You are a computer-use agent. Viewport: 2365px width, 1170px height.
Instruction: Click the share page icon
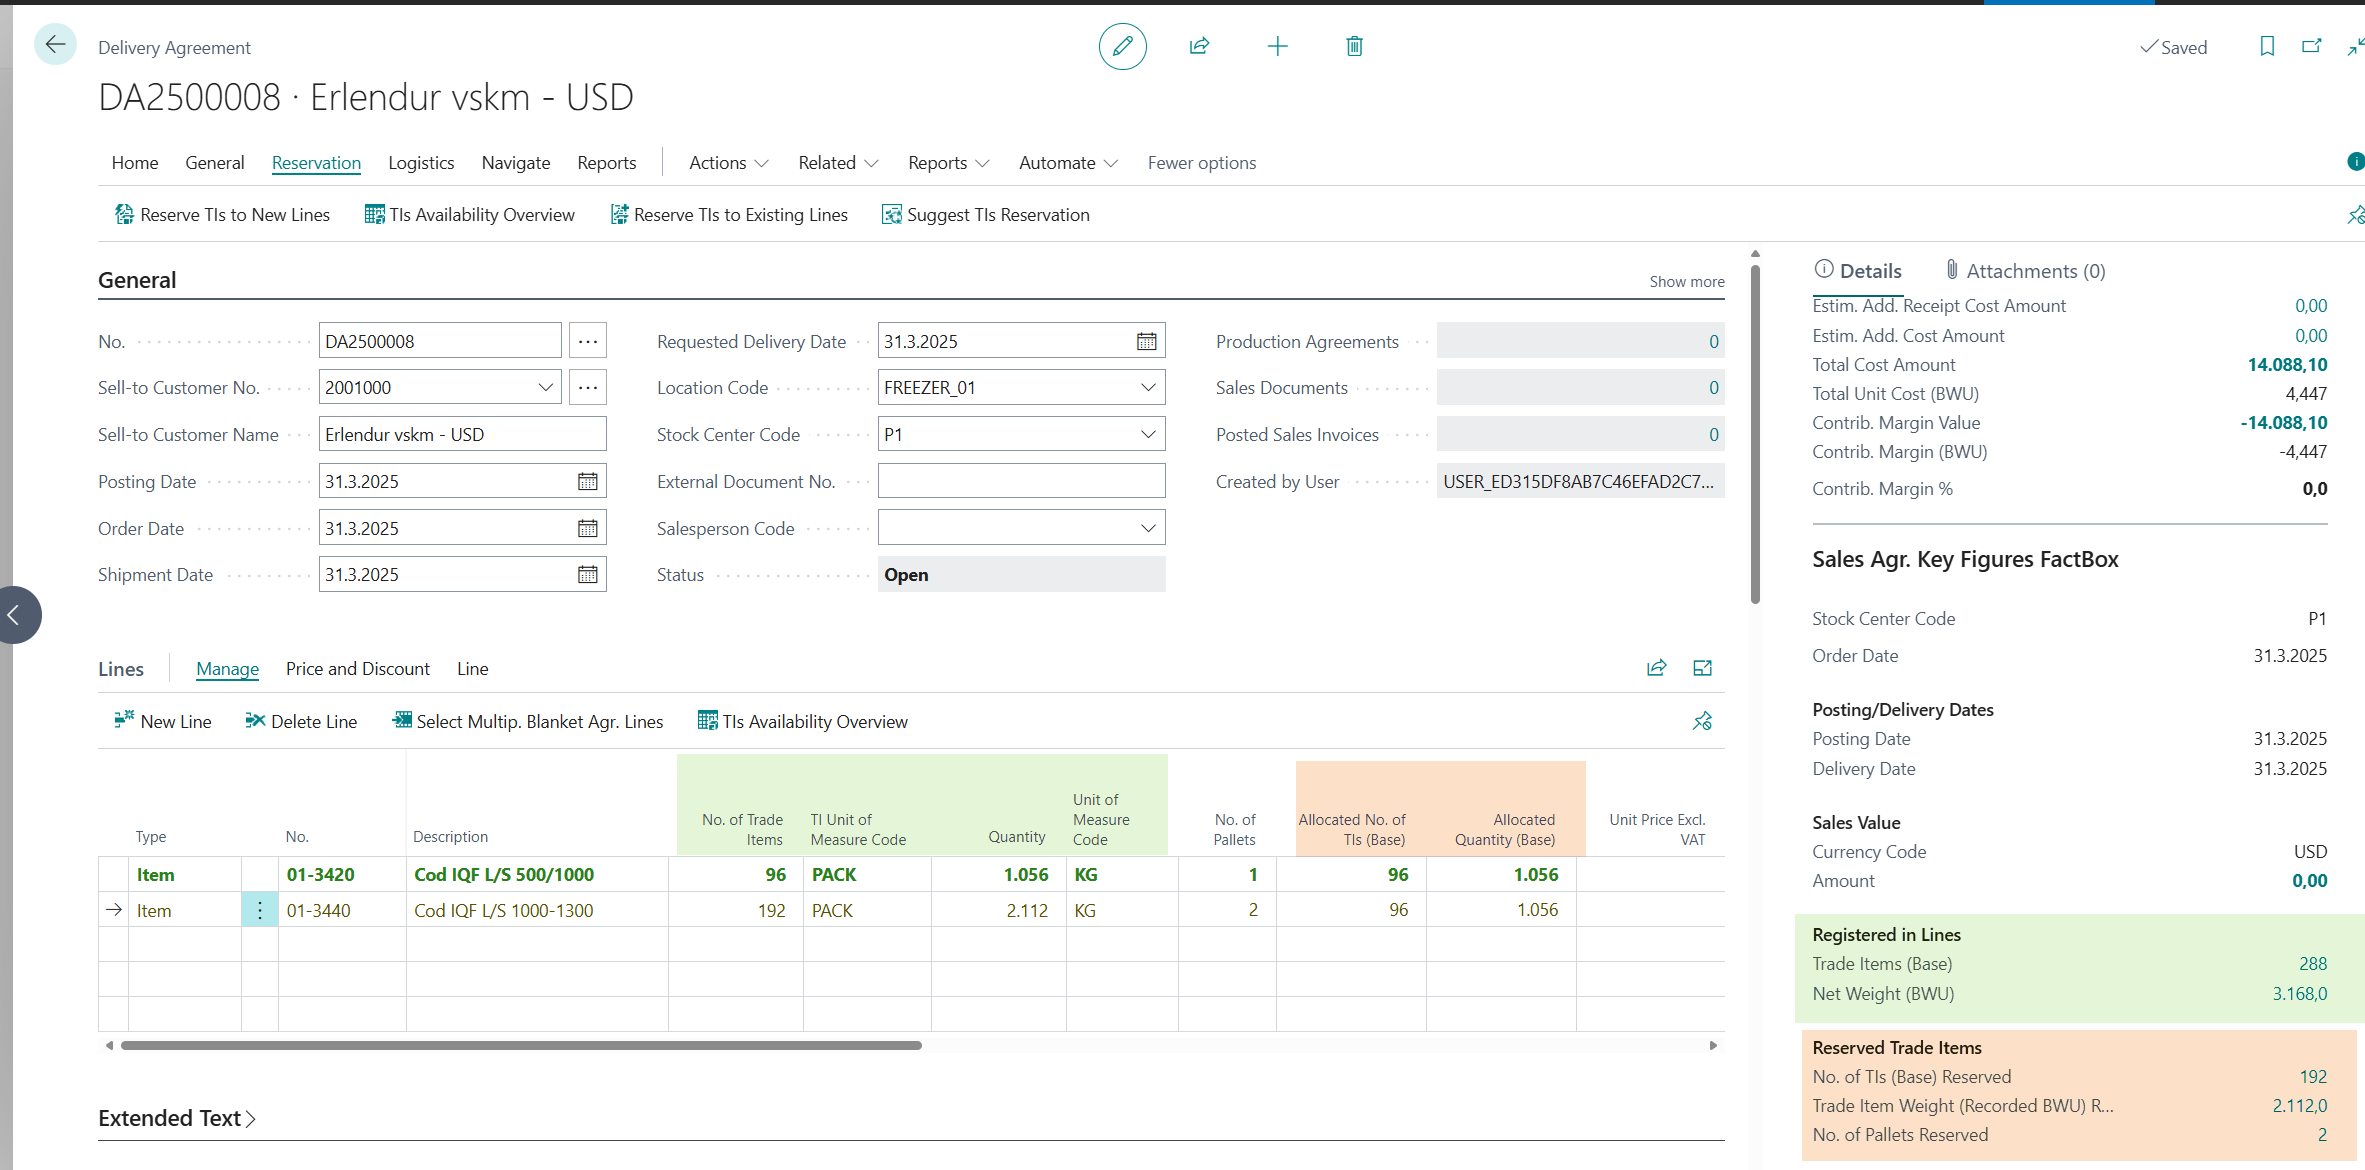point(1199,46)
